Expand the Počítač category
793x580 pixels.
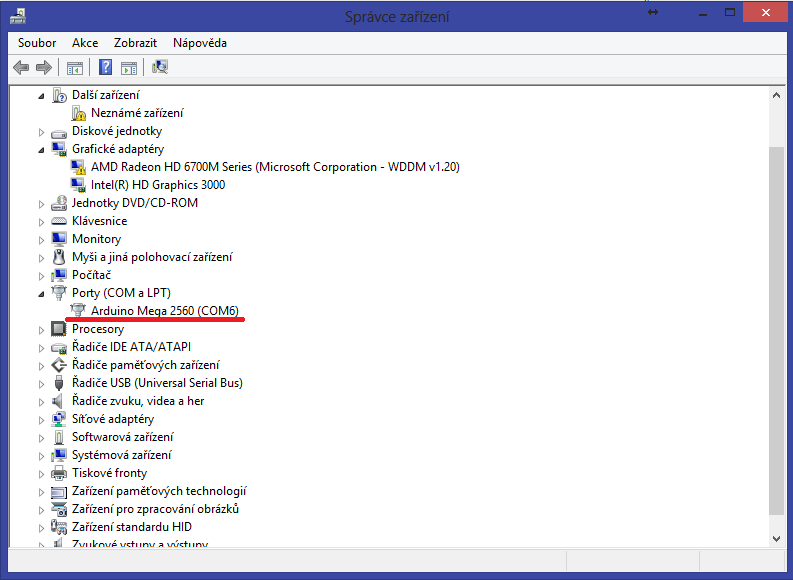pyautogui.click(x=41, y=276)
